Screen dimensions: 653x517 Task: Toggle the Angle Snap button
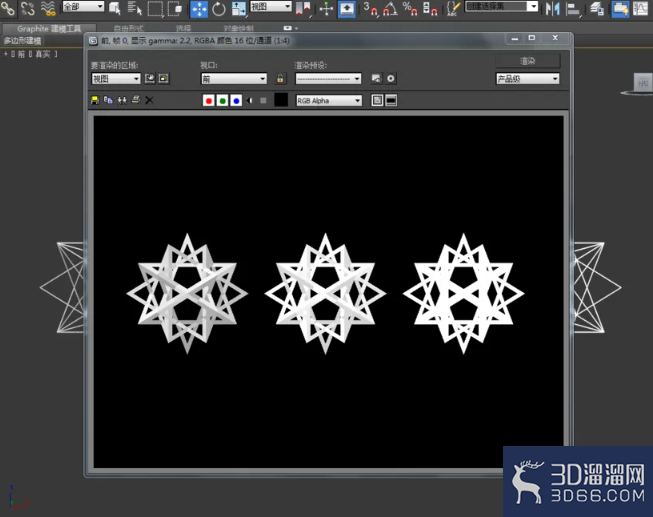point(390,8)
